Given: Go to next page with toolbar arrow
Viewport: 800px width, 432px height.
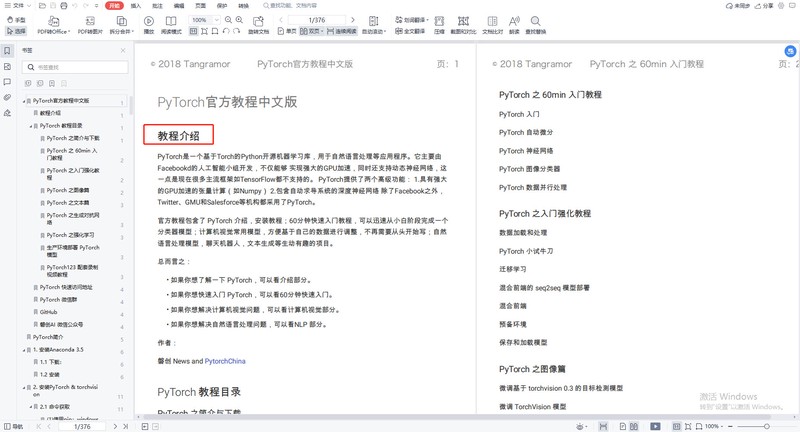Looking at the screenshot, I should point(353,20).
